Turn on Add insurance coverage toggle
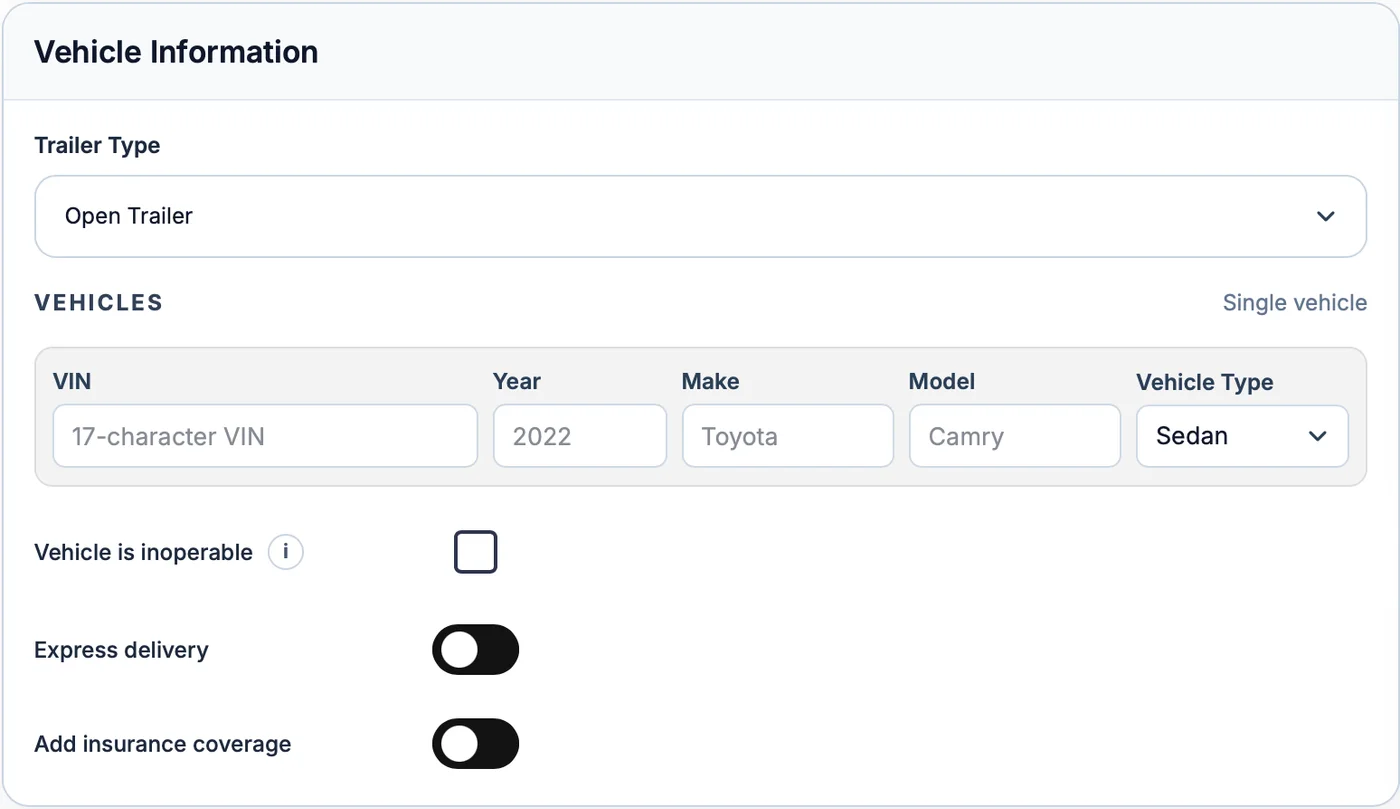This screenshot has width=1400, height=809. pos(476,744)
